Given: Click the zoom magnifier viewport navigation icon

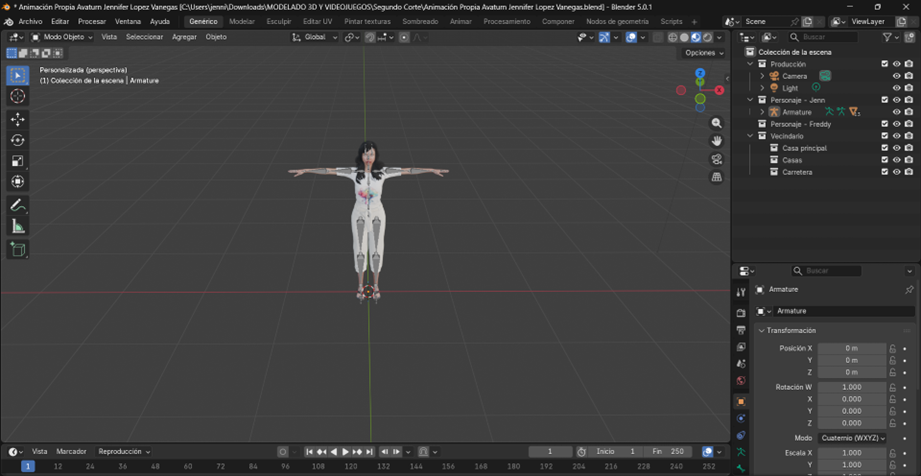Looking at the screenshot, I should (717, 123).
